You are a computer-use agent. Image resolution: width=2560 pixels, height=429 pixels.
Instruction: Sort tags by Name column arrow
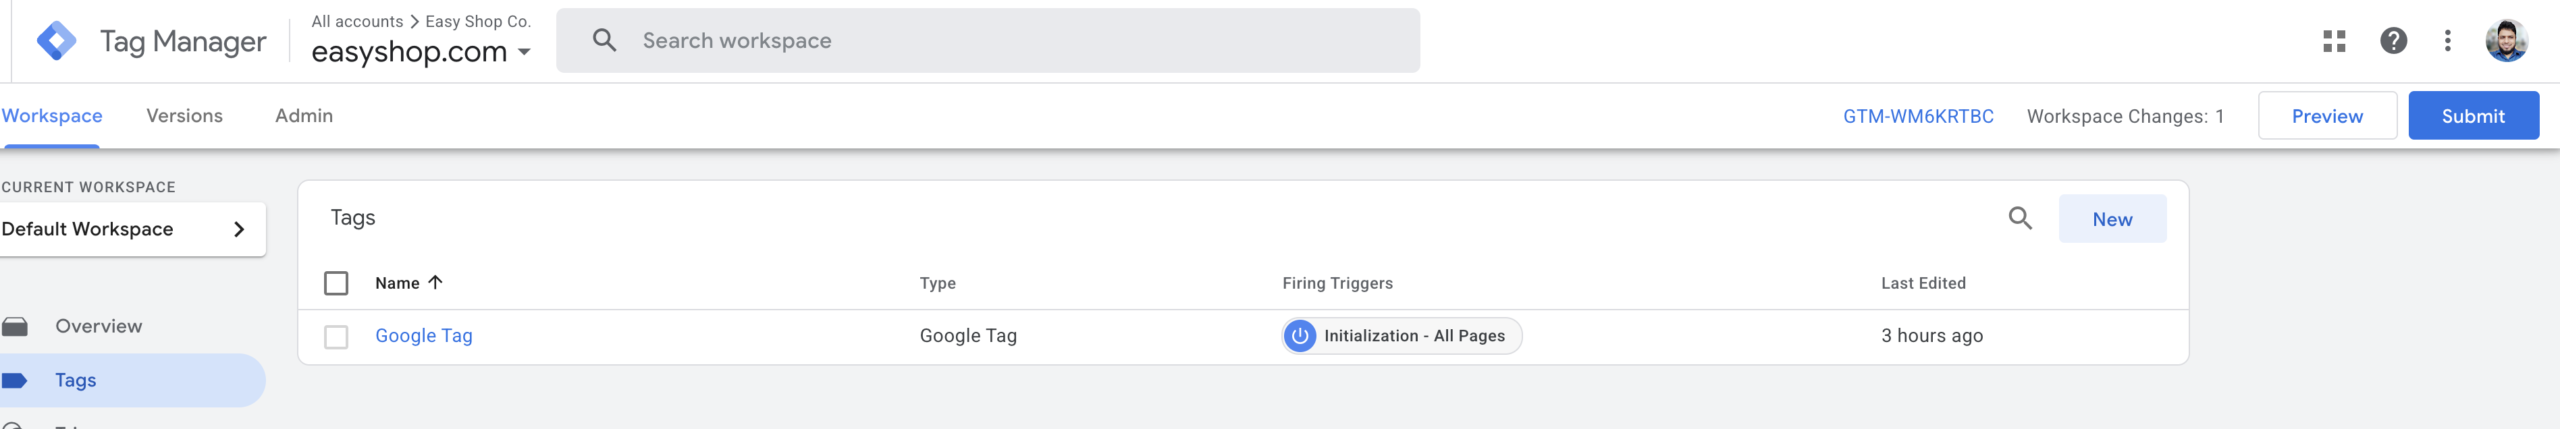click(x=435, y=283)
